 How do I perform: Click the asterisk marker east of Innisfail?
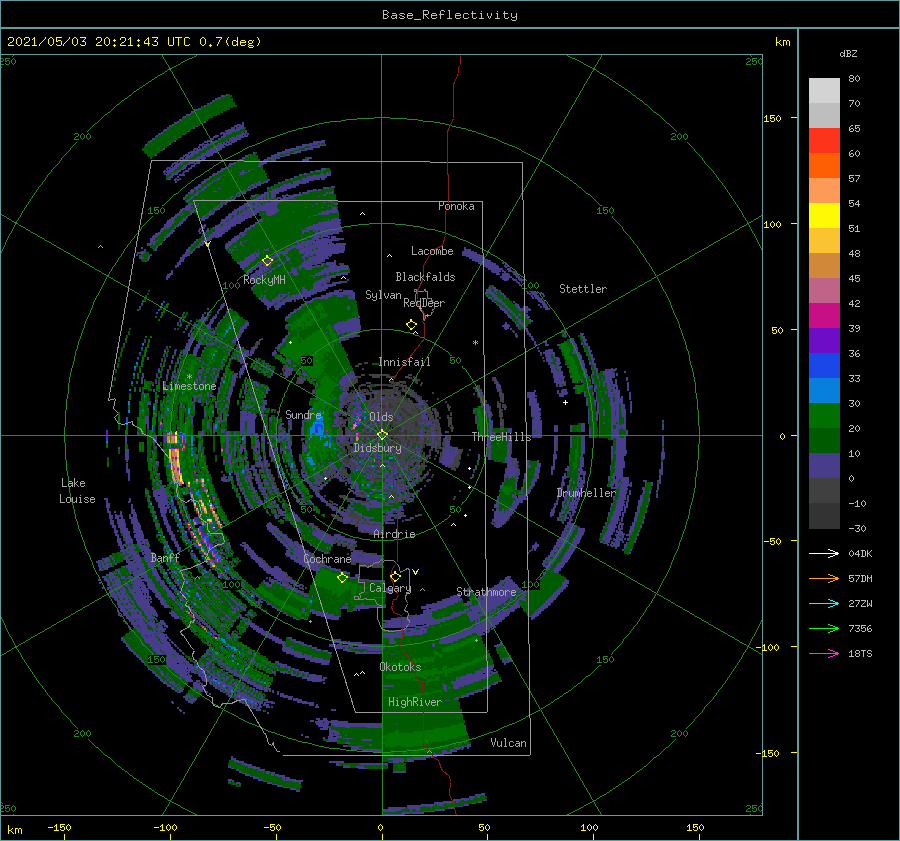pos(475,343)
